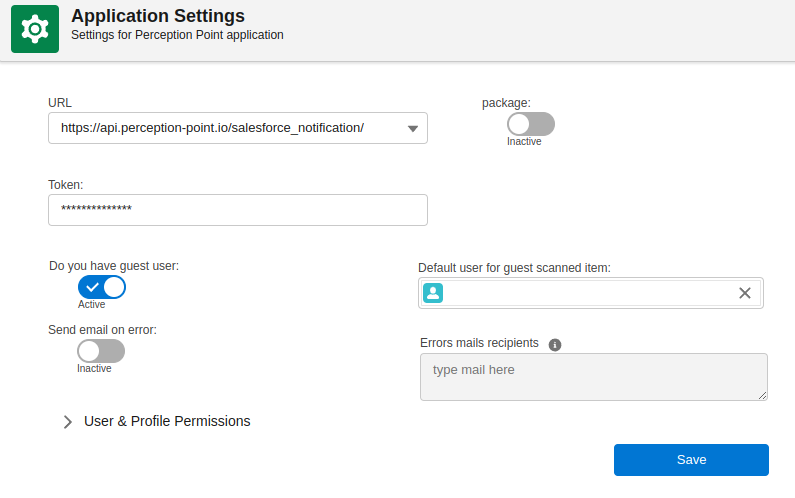This screenshot has width=795, height=498.
Task: Click the Inactive label under Send email toggle
Action: click(94, 369)
